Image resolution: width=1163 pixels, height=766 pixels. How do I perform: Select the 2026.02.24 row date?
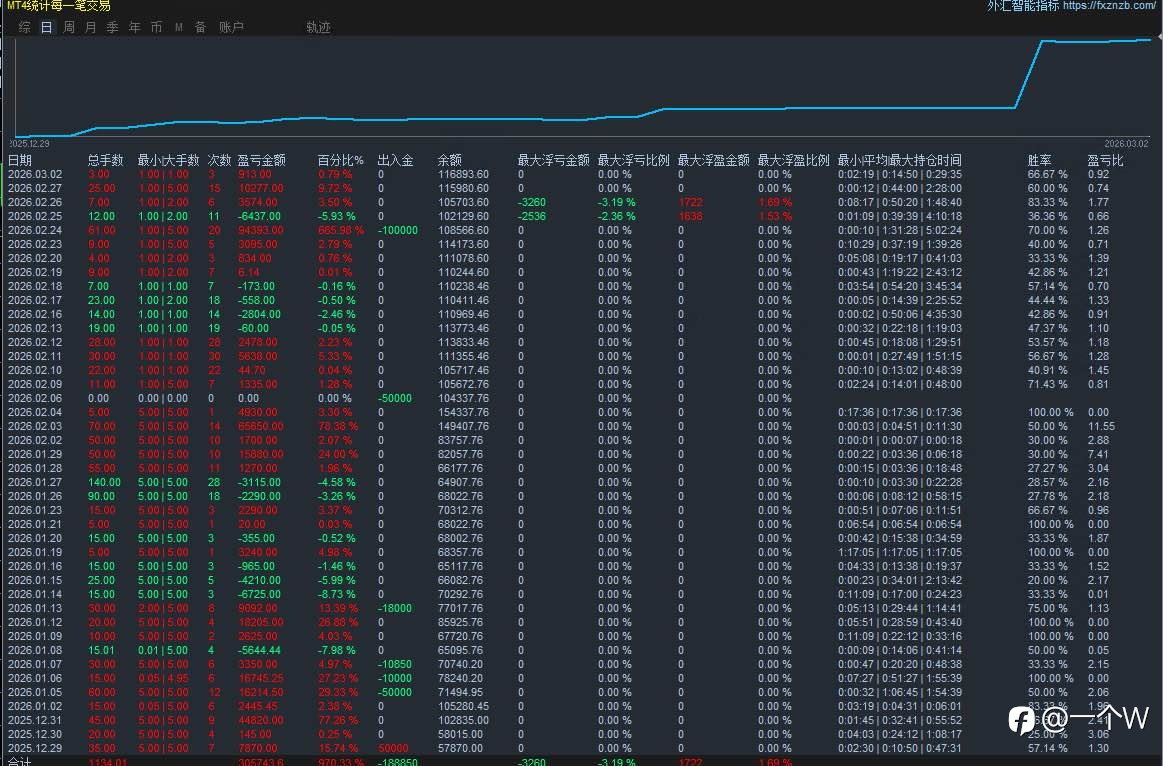(x=34, y=230)
